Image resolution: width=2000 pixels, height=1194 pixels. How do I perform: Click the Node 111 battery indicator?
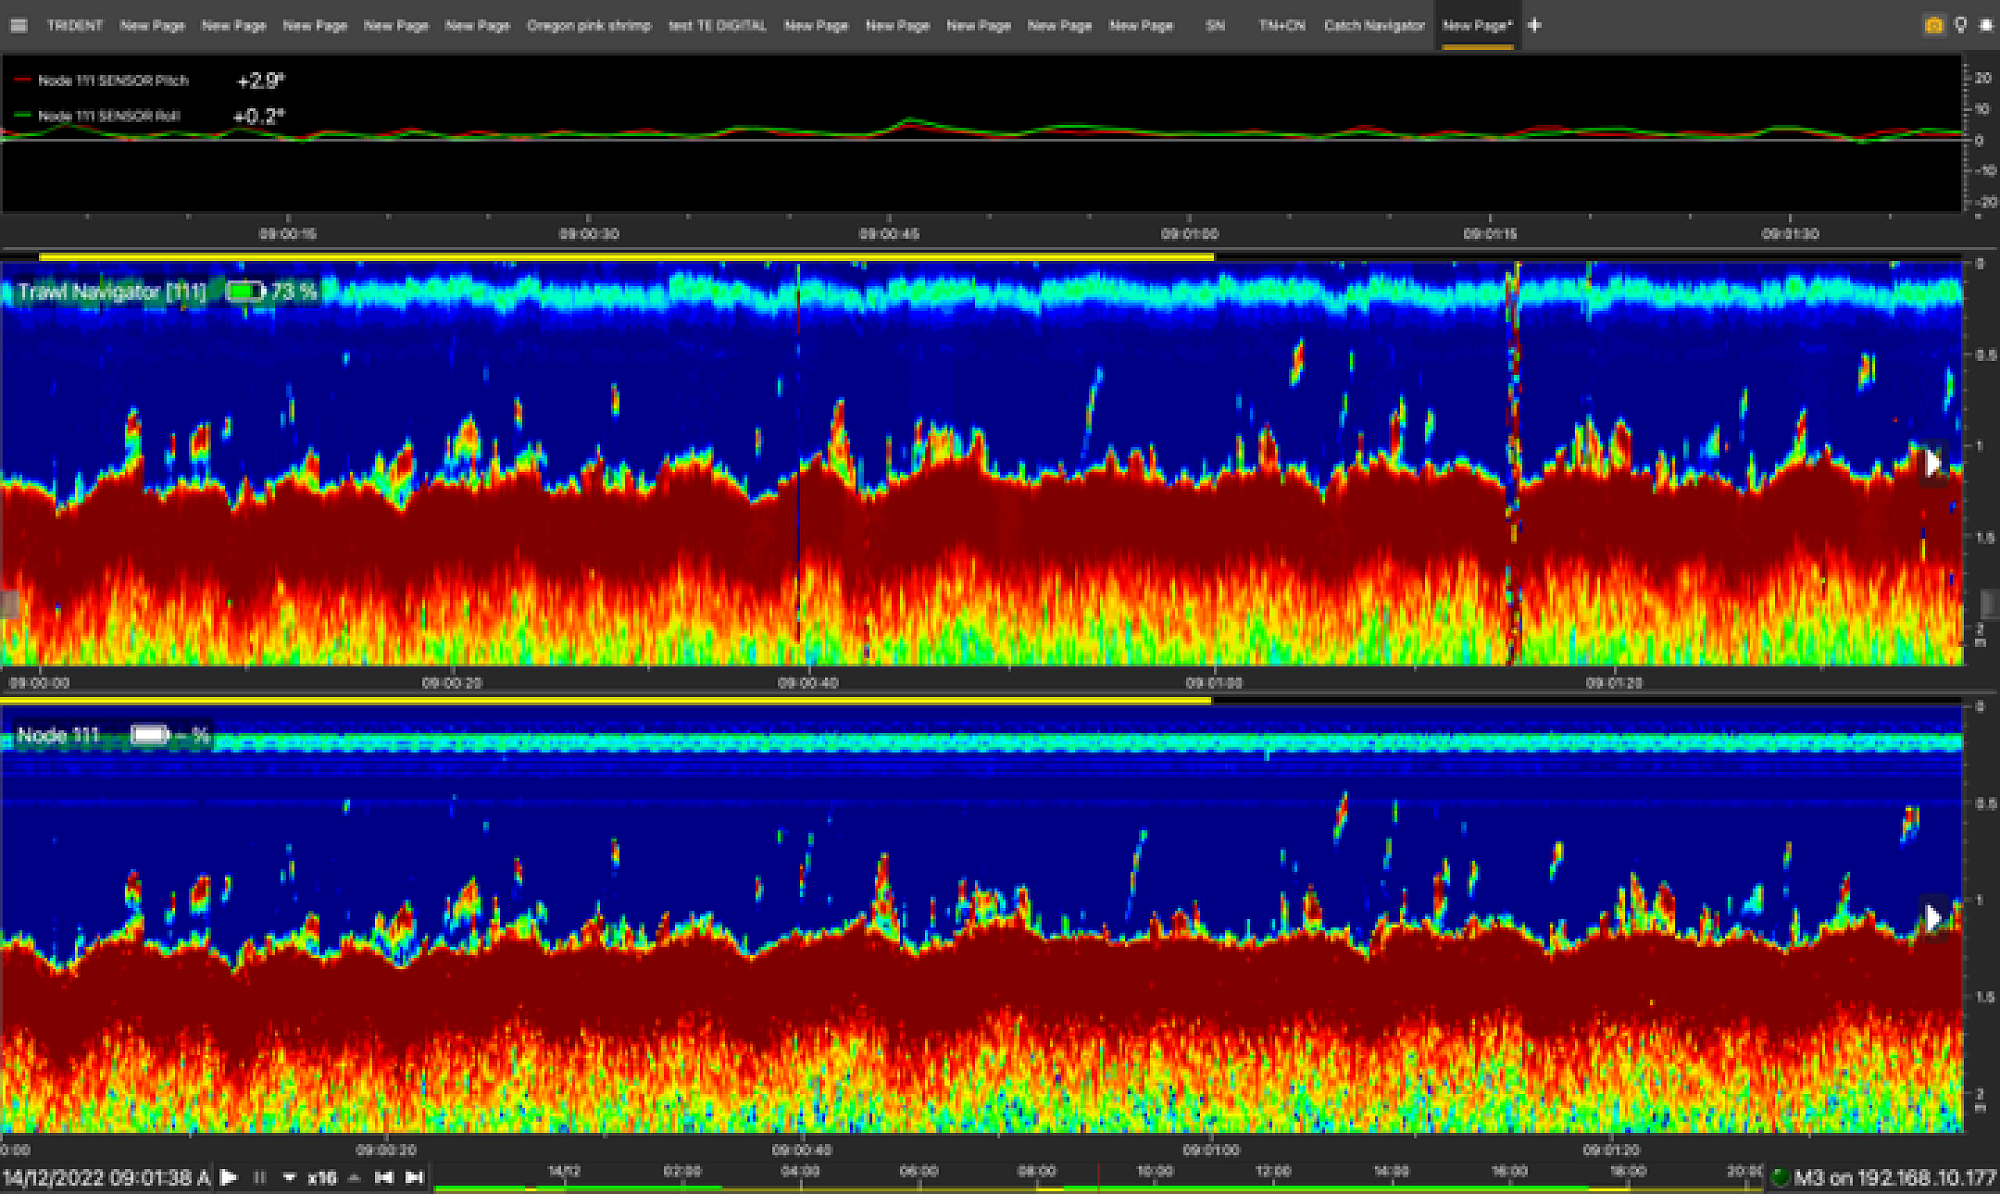150,735
